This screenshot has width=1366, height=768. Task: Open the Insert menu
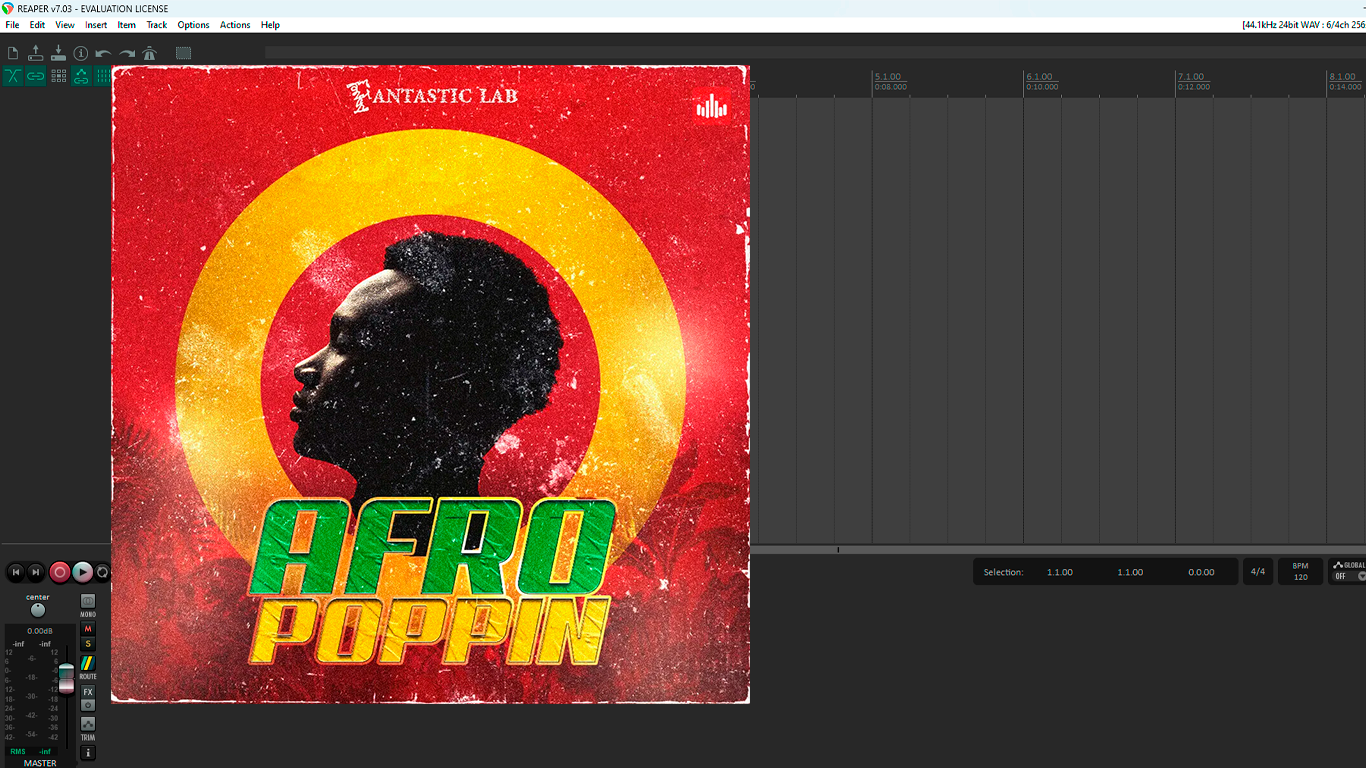click(x=96, y=25)
